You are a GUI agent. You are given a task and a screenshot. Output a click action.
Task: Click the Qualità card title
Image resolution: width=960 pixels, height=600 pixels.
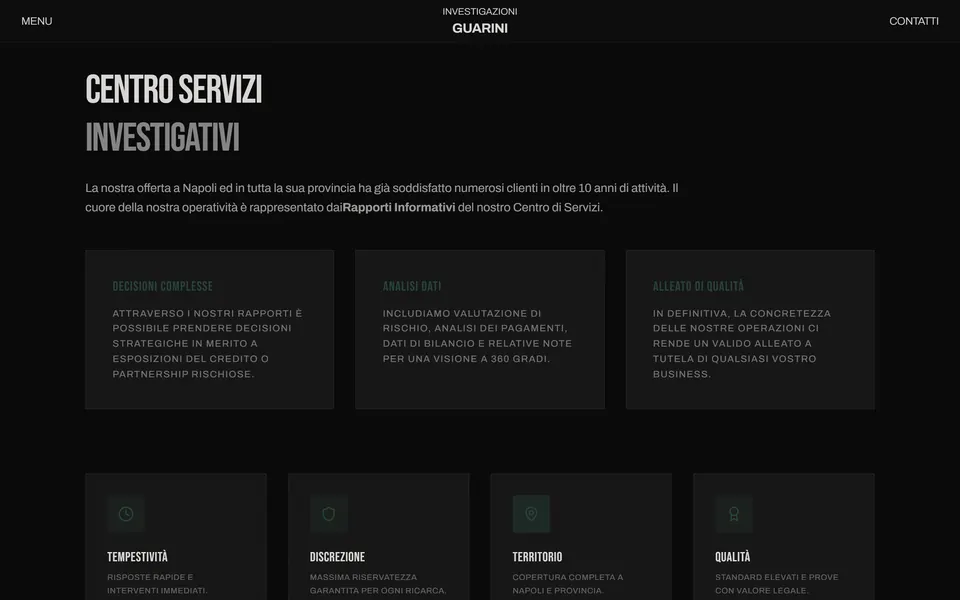(x=732, y=557)
